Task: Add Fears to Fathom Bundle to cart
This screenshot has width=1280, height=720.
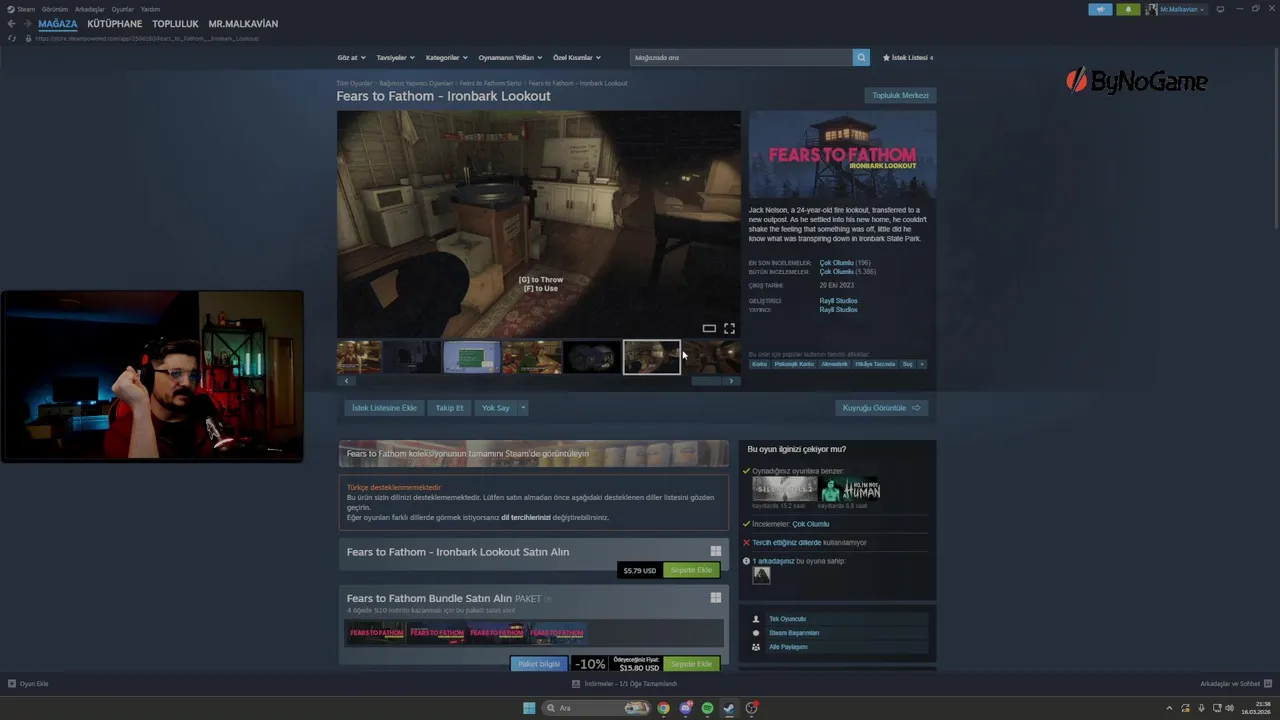Action: point(691,664)
